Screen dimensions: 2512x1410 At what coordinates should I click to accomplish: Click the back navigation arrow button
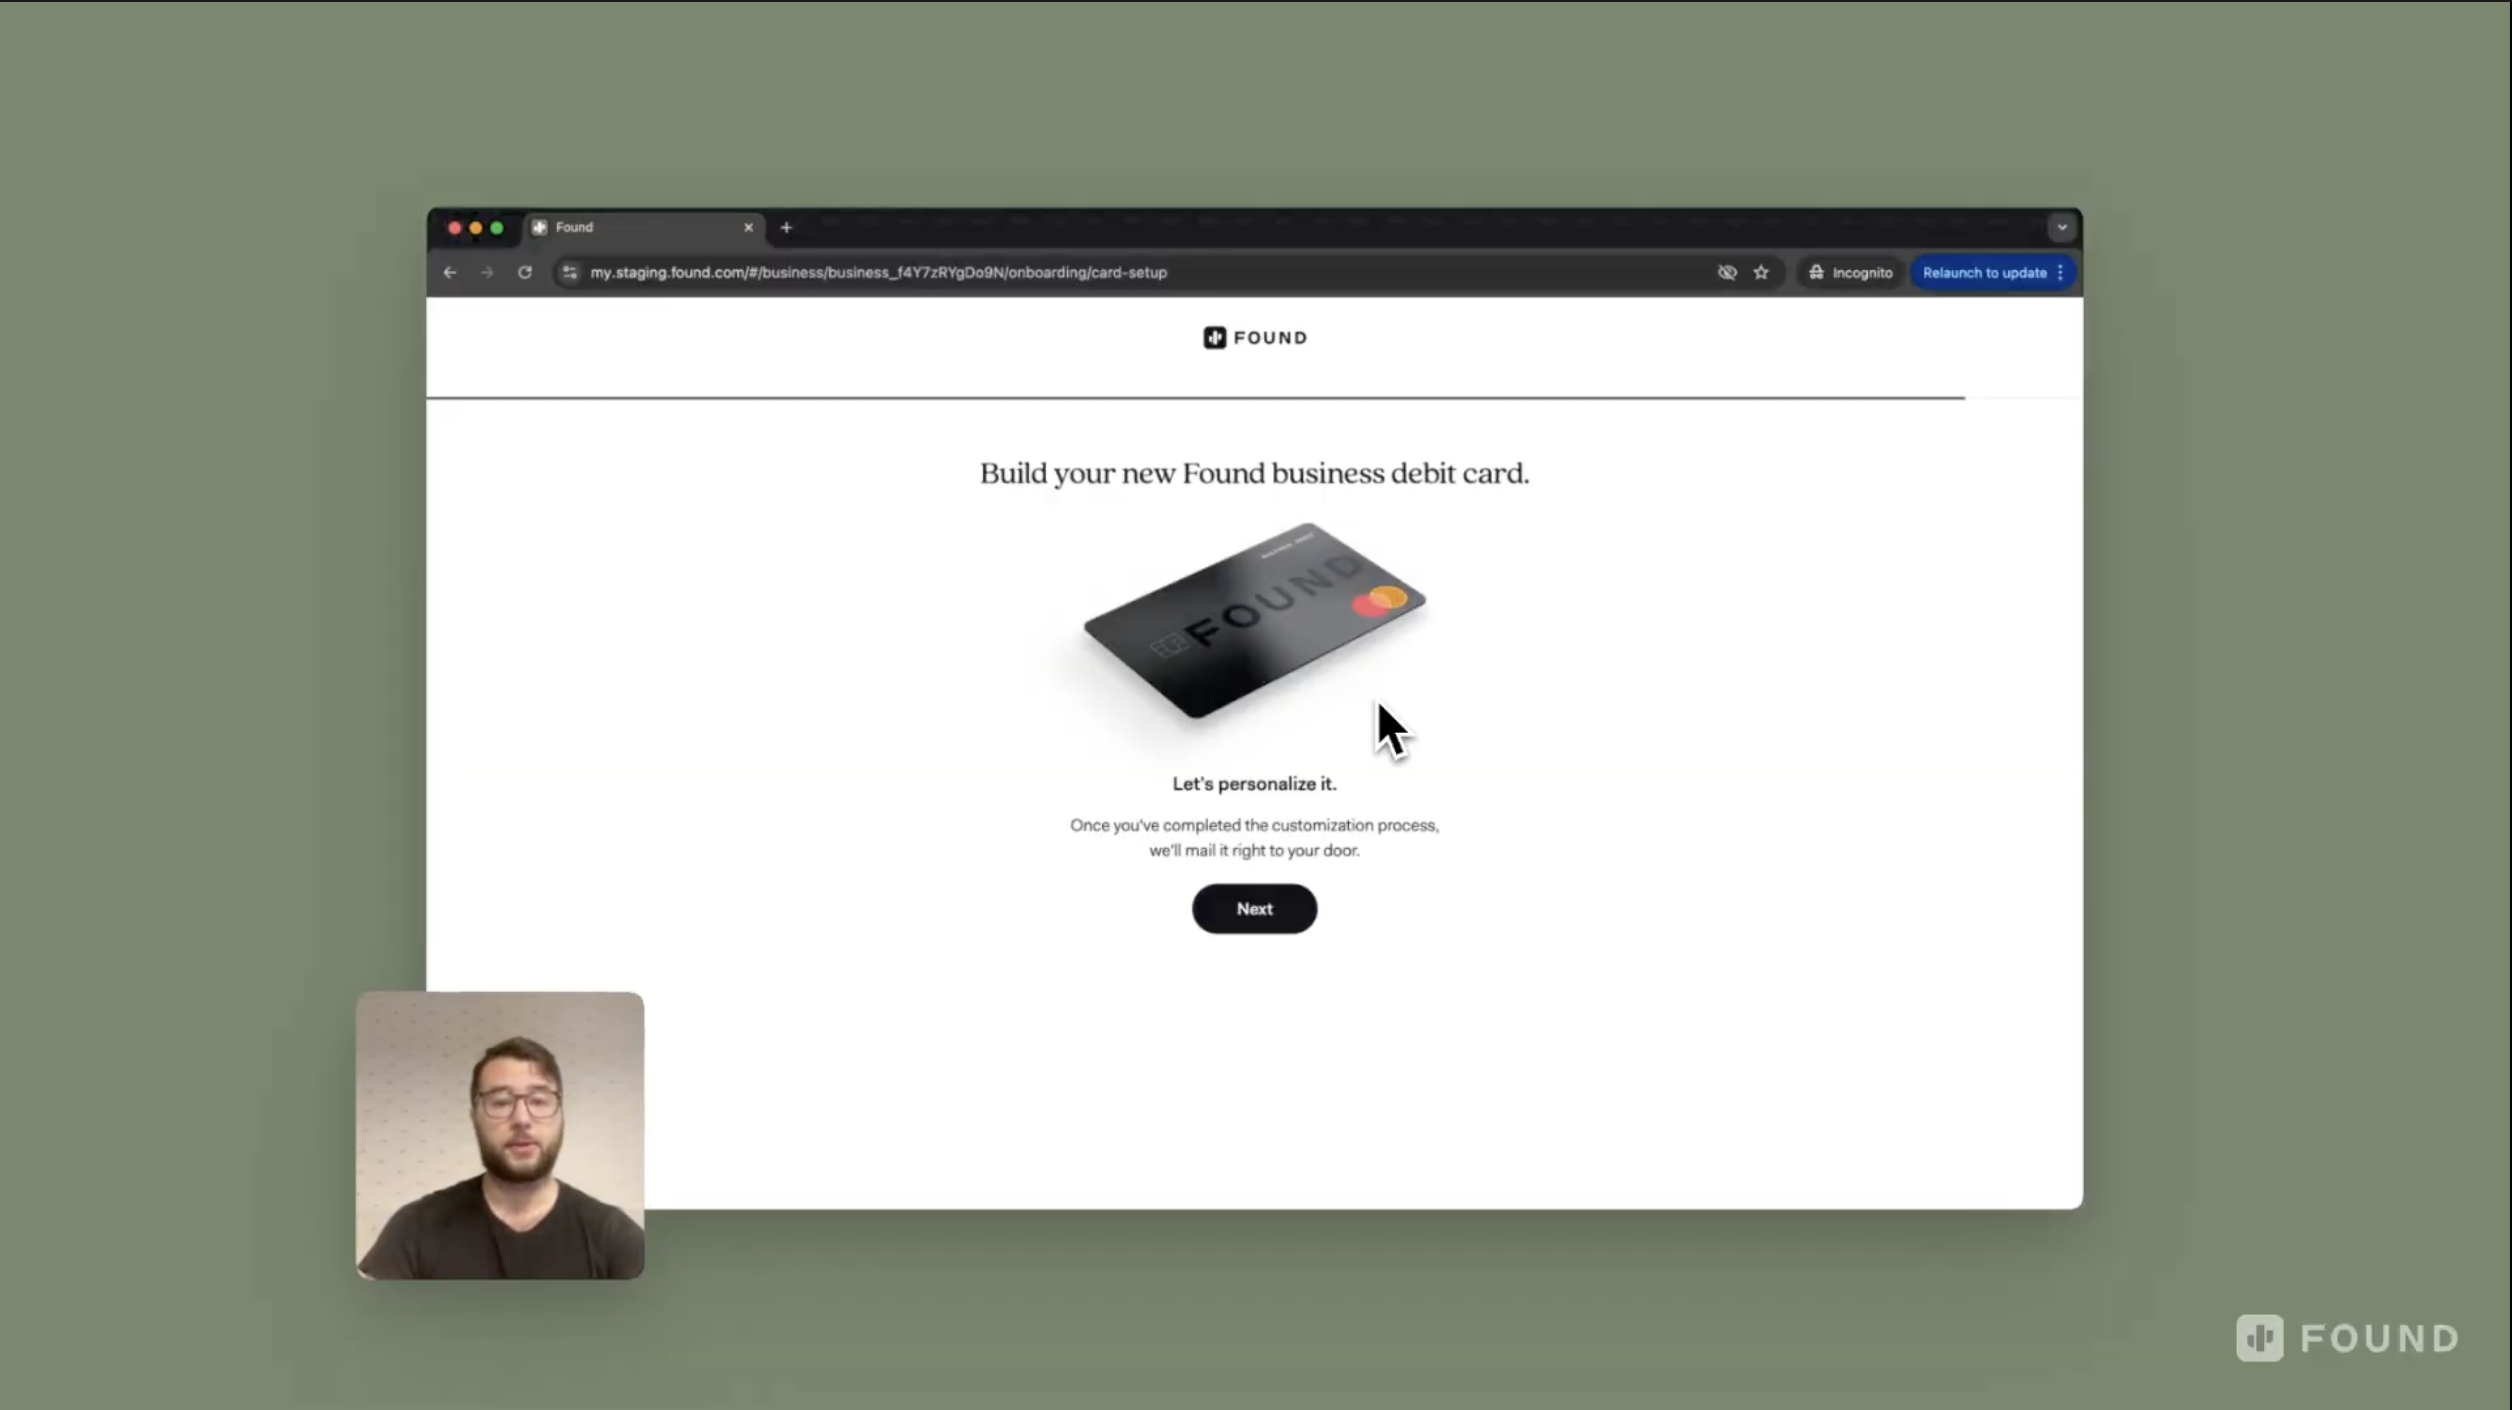450,273
